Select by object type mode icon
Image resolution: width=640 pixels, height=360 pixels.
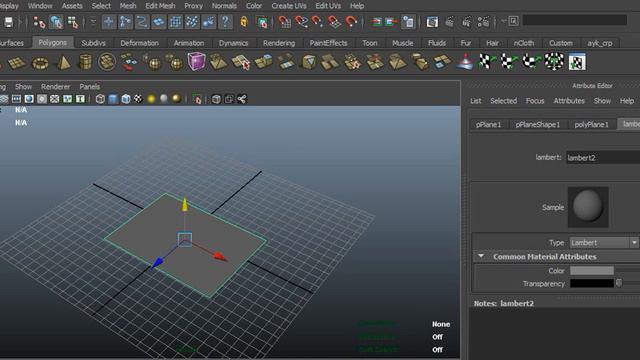(x=56, y=22)
